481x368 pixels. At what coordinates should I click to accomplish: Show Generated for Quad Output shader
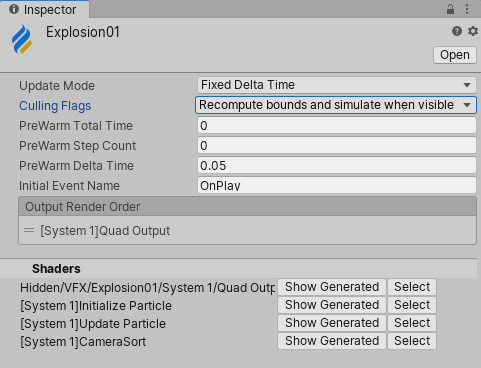[332, 287]
